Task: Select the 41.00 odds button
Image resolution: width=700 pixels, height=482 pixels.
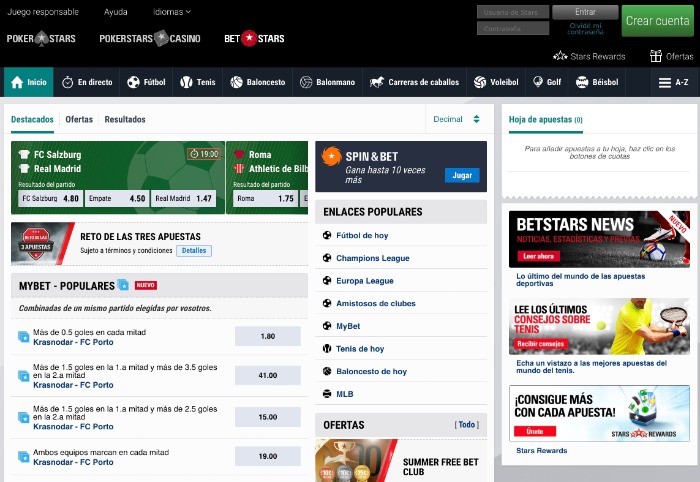Action: [268, 375]
